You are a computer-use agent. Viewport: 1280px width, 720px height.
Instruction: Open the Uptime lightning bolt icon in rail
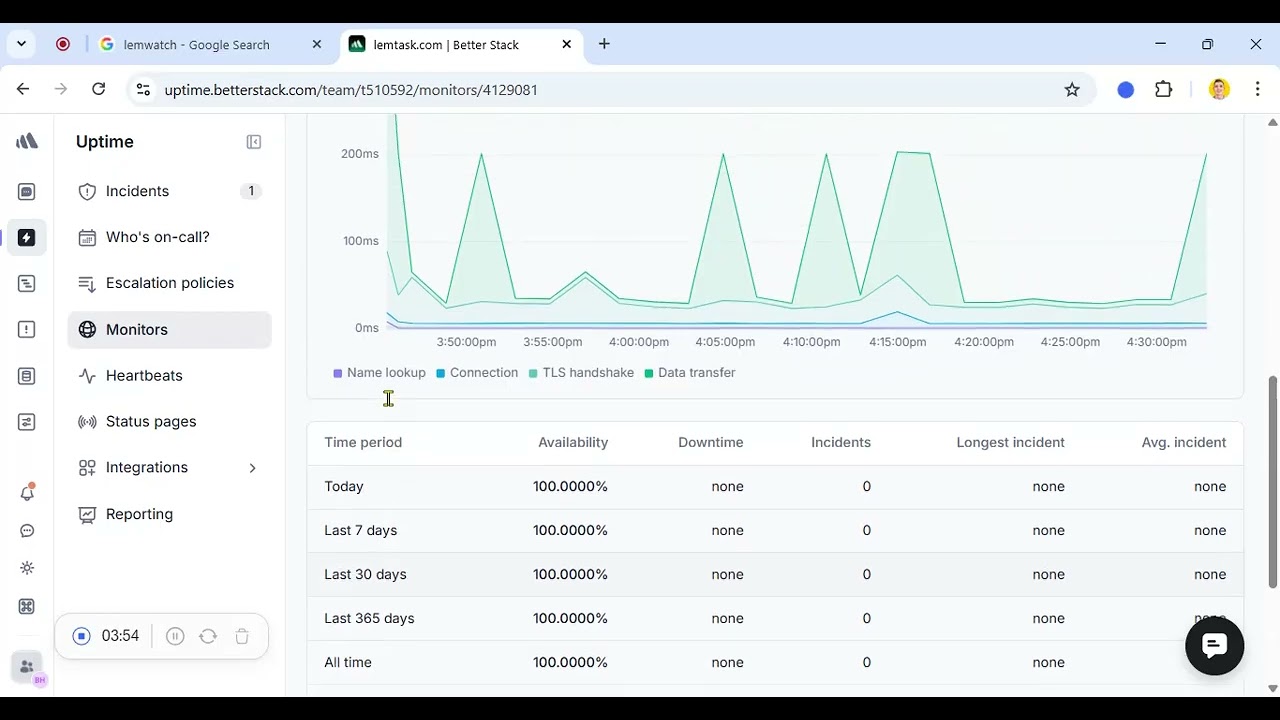point(27,238)
